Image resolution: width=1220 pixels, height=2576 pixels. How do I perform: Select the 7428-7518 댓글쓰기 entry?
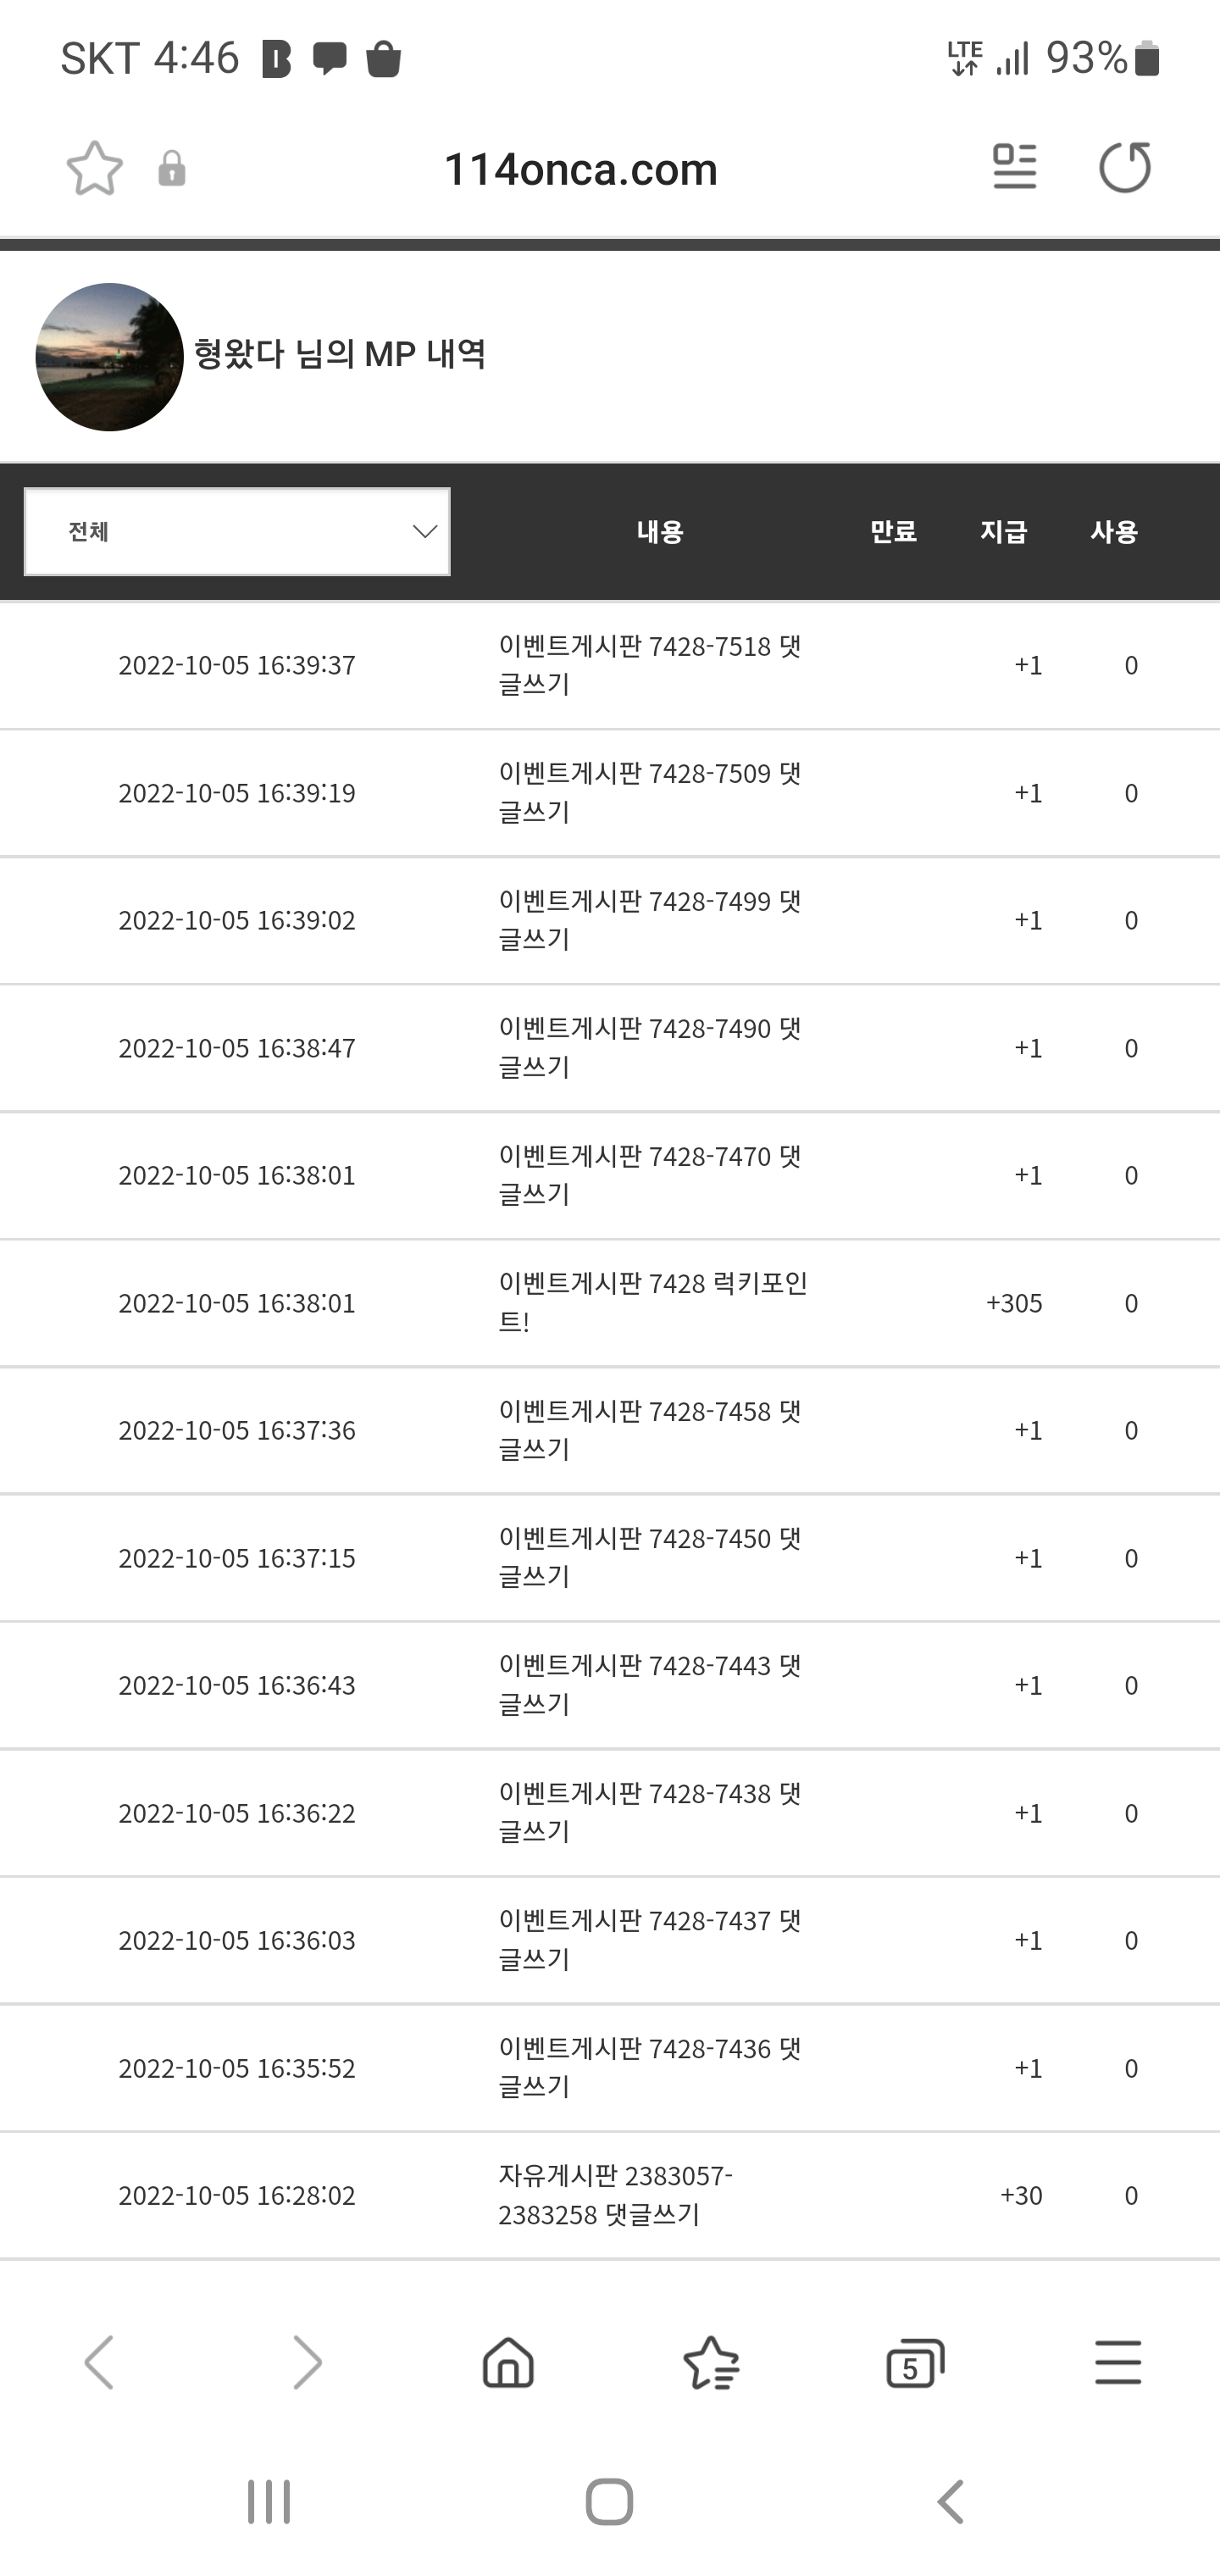click(x=650, y=665)
